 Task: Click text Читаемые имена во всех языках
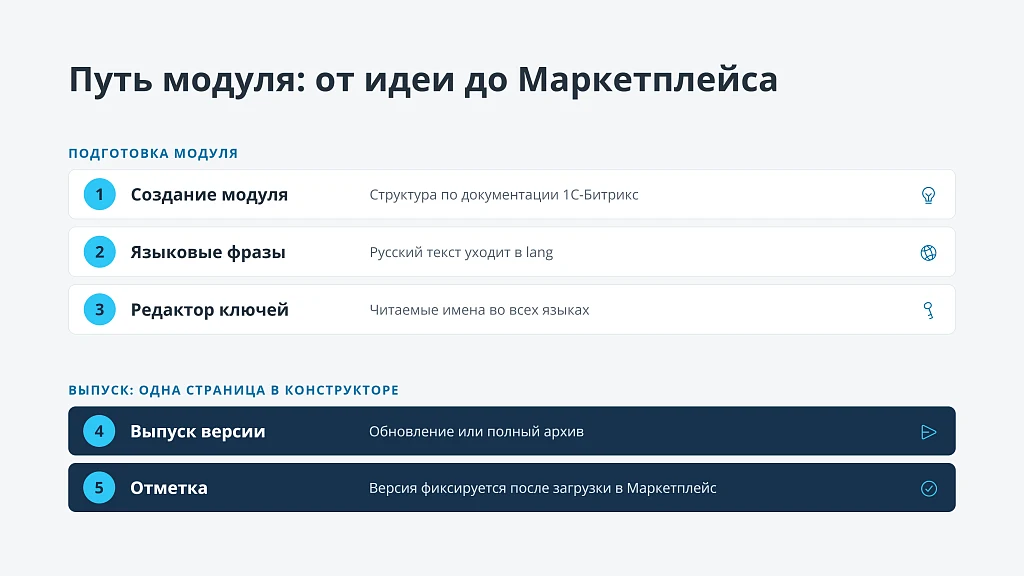(x=479, y=310)
